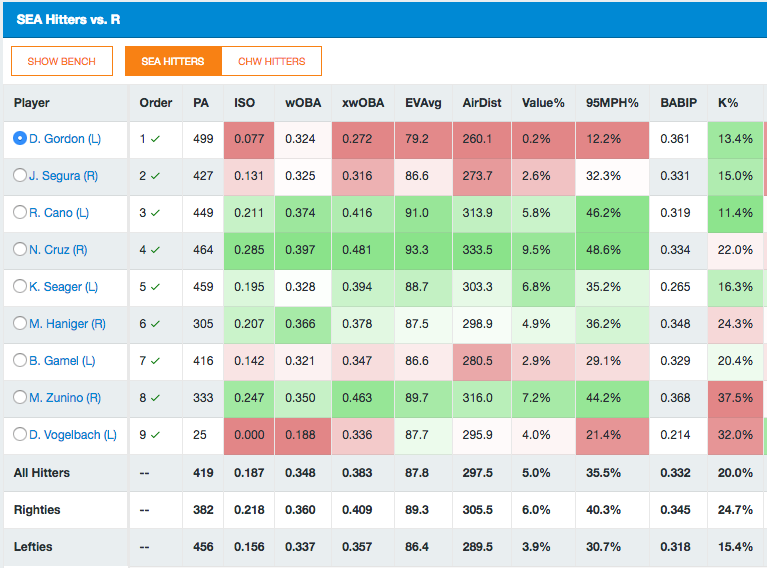Viewport: 767px width, 568px height.
Task: Click M. Zunino BABIP value 0.368
Action: 676,398
